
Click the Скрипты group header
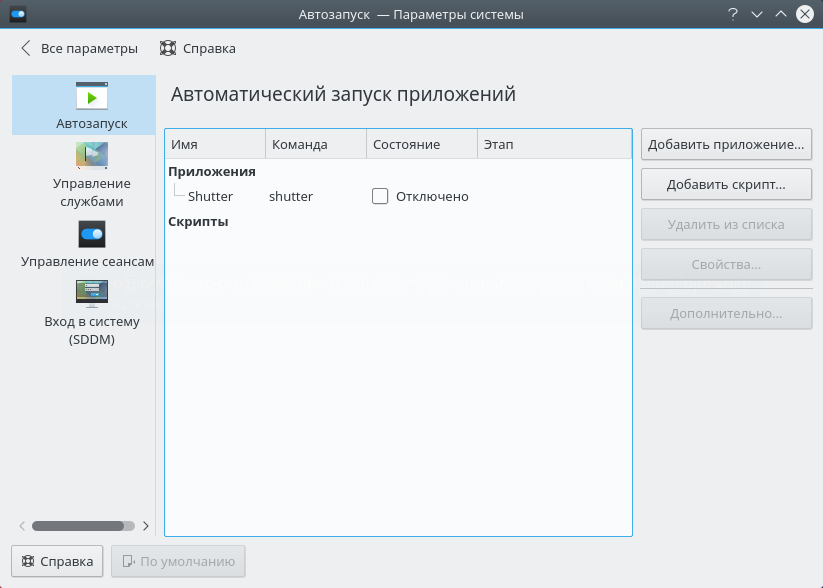[x=198, y=222]
